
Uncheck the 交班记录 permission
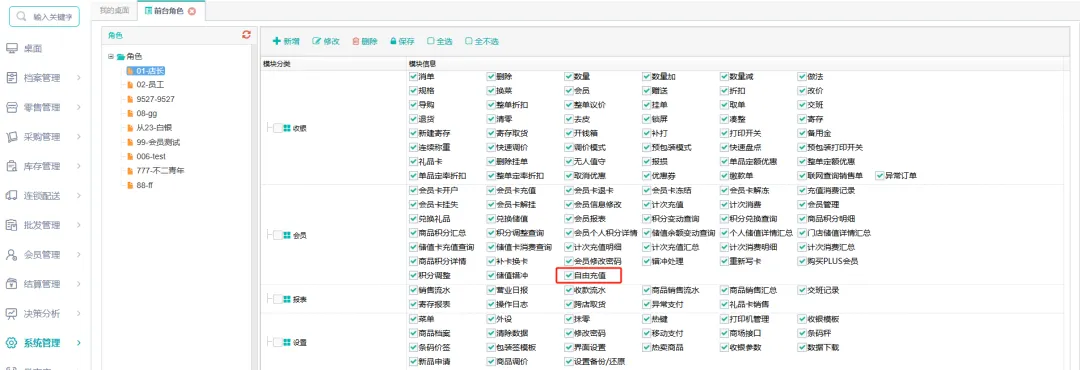(802, 290)
